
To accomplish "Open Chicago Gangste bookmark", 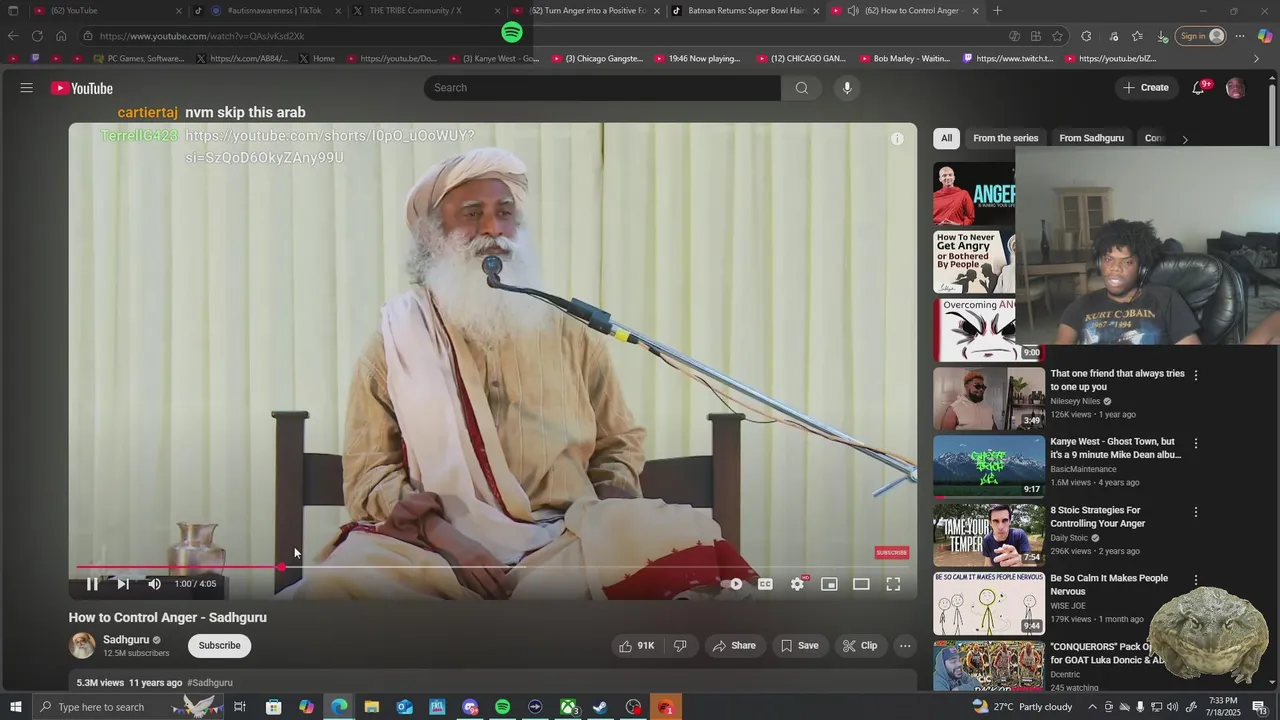I will coord(597,59).
